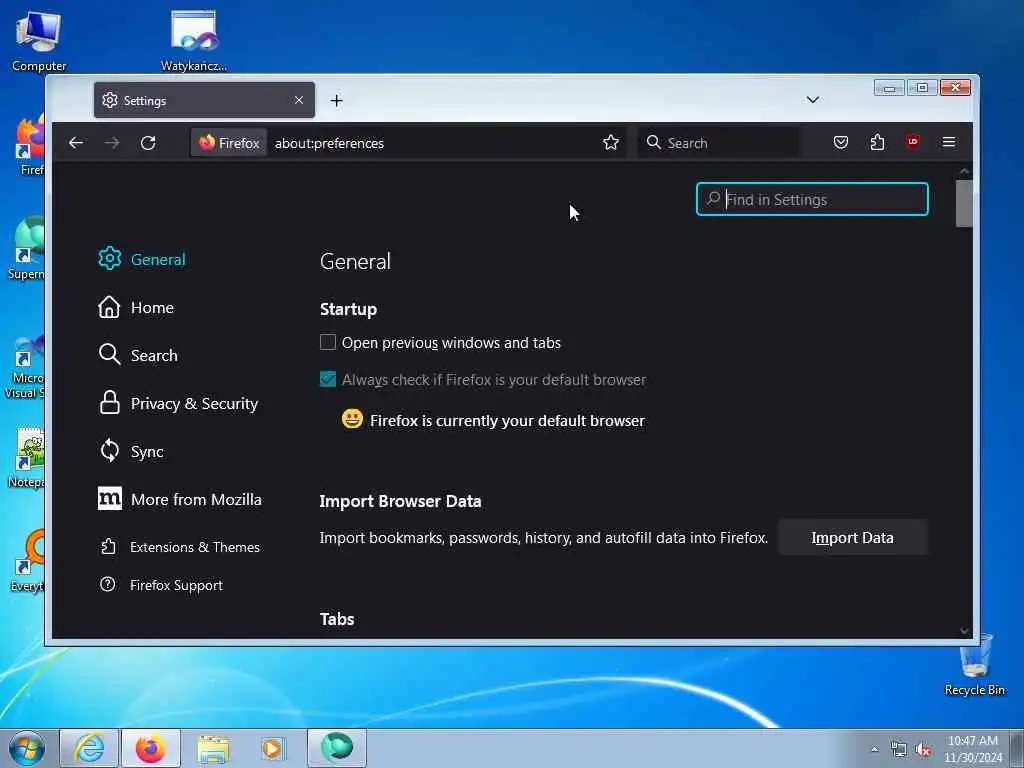Click the scrollbar down arrow
This screenshot has width=1024, height=768.
964,630
